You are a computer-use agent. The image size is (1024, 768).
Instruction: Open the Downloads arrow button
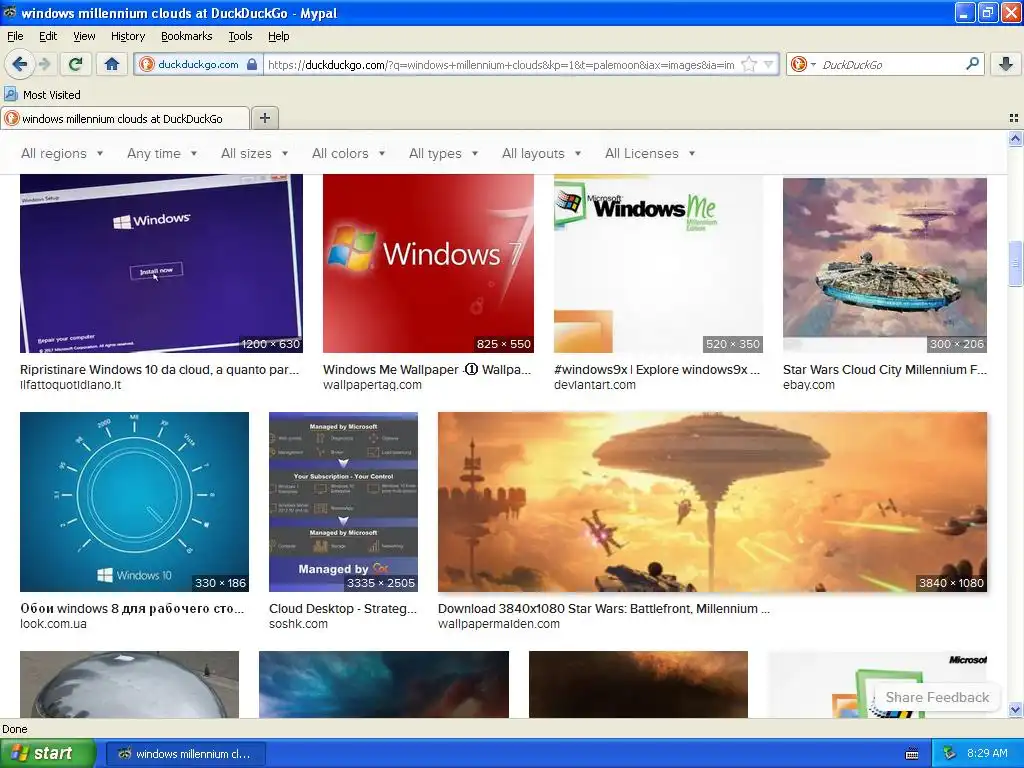pos(1006,64)
